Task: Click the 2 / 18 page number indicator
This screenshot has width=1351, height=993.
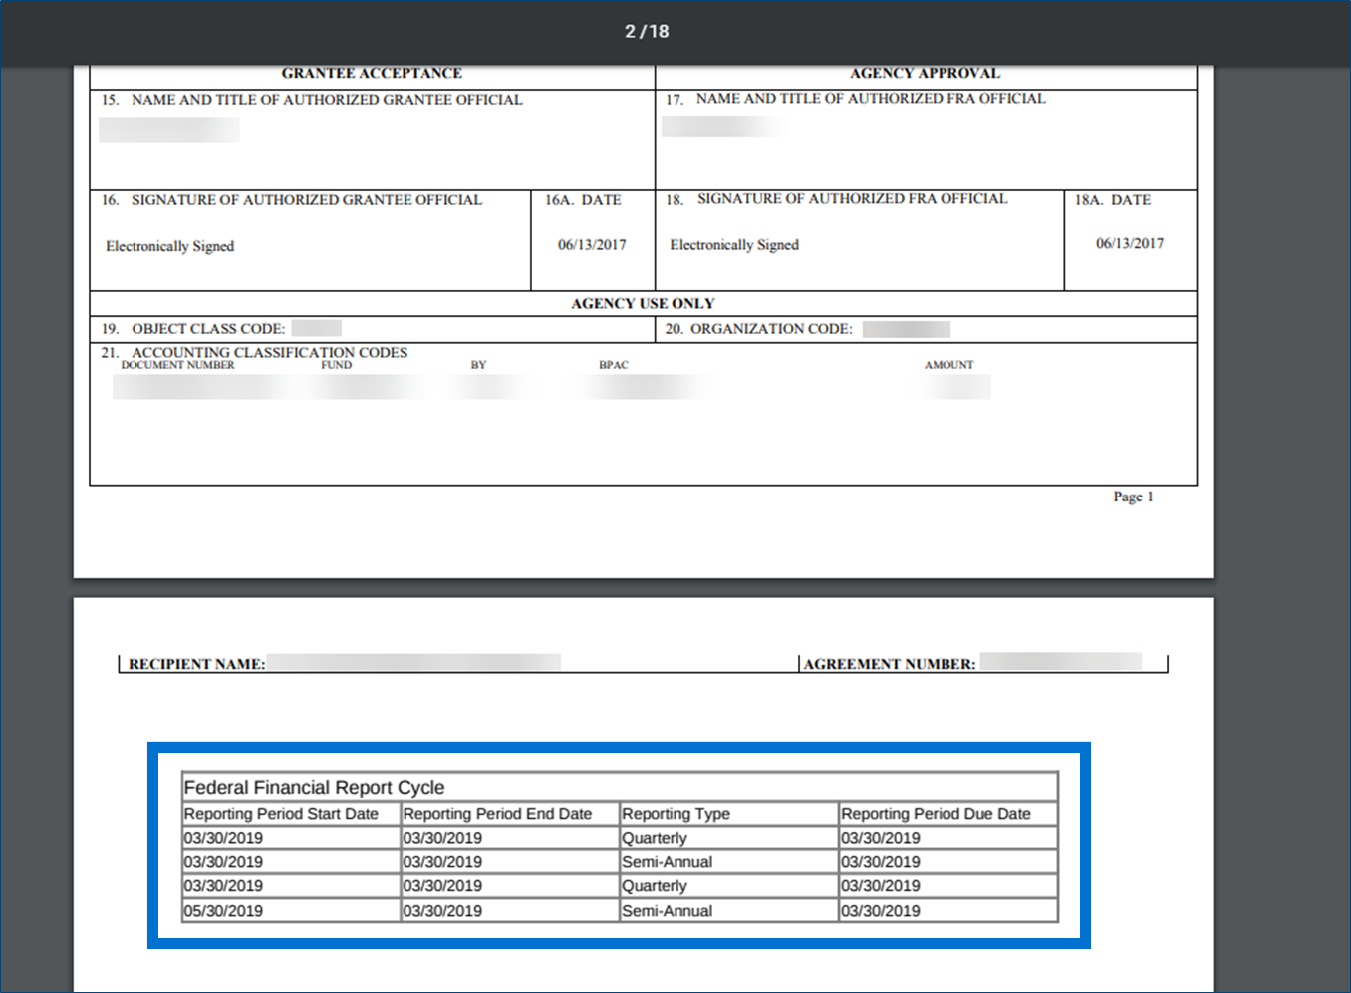Action: [647, 31]
